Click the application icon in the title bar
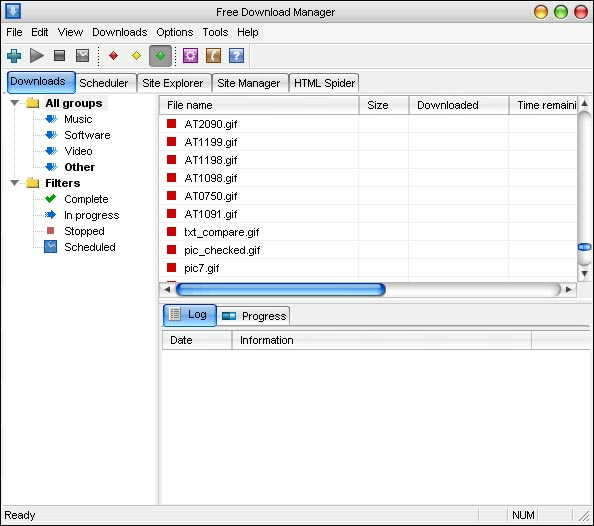 (13, 11)
